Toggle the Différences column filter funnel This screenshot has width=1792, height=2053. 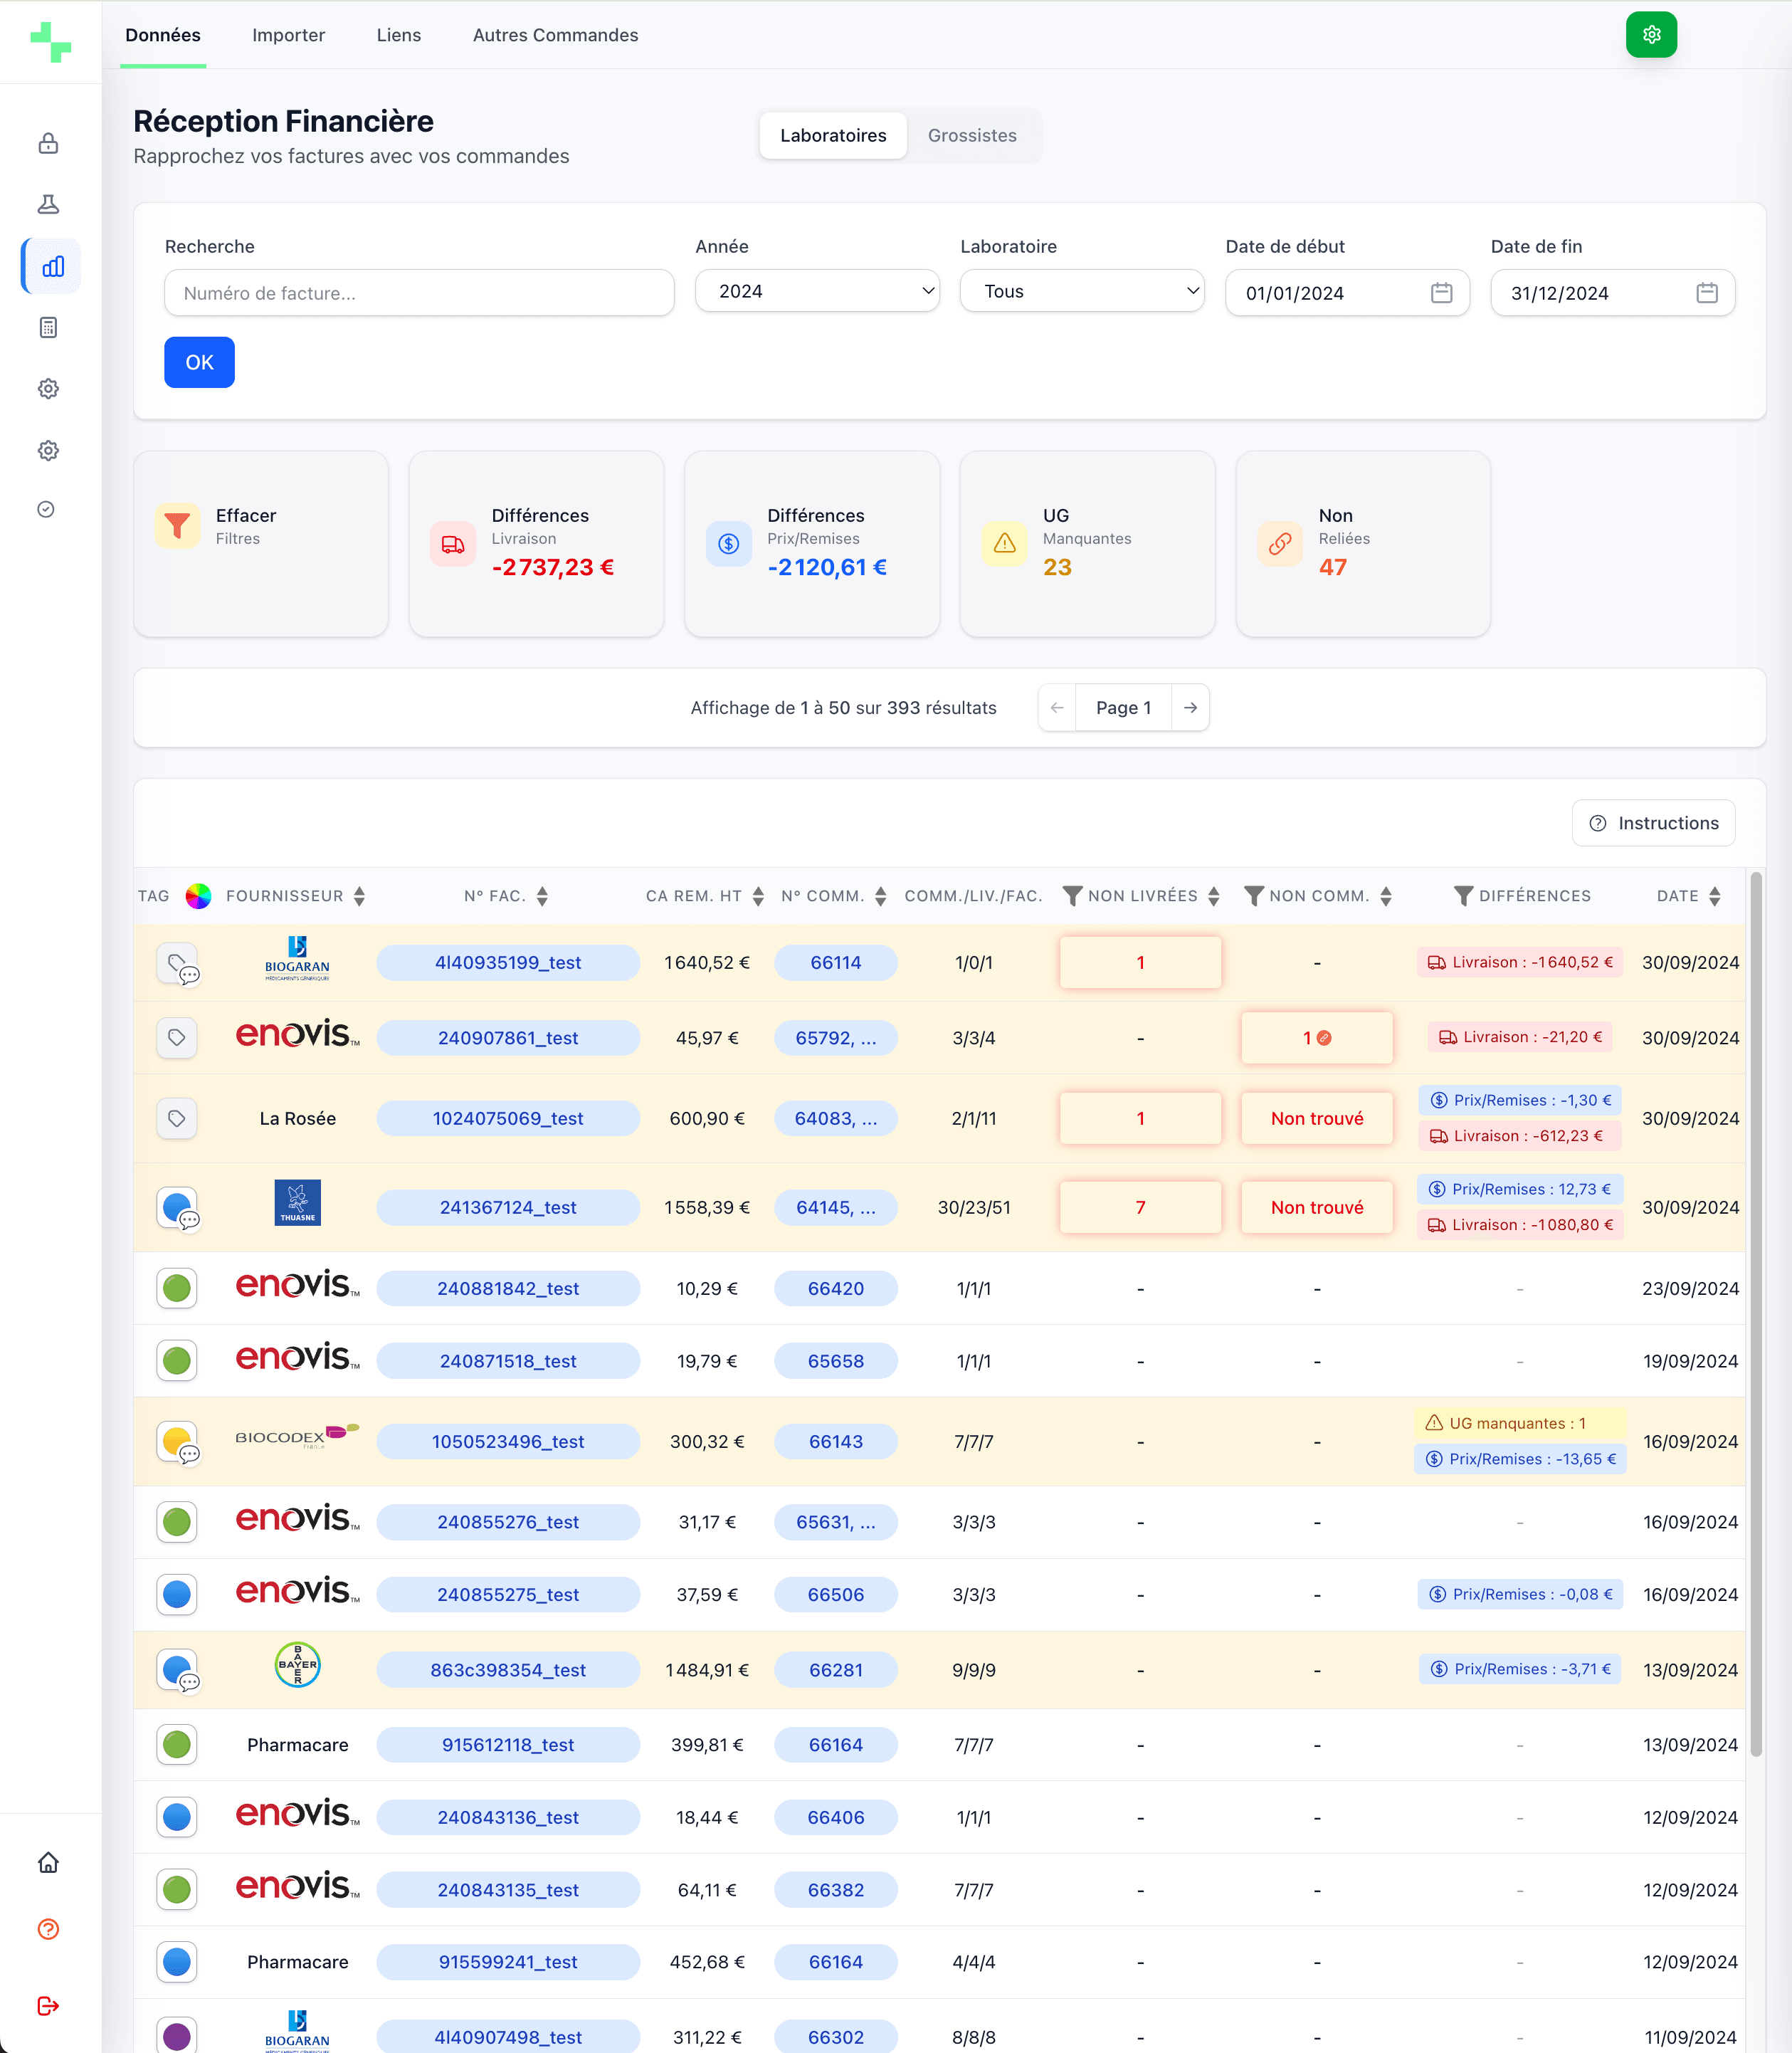pos(1463,896)
